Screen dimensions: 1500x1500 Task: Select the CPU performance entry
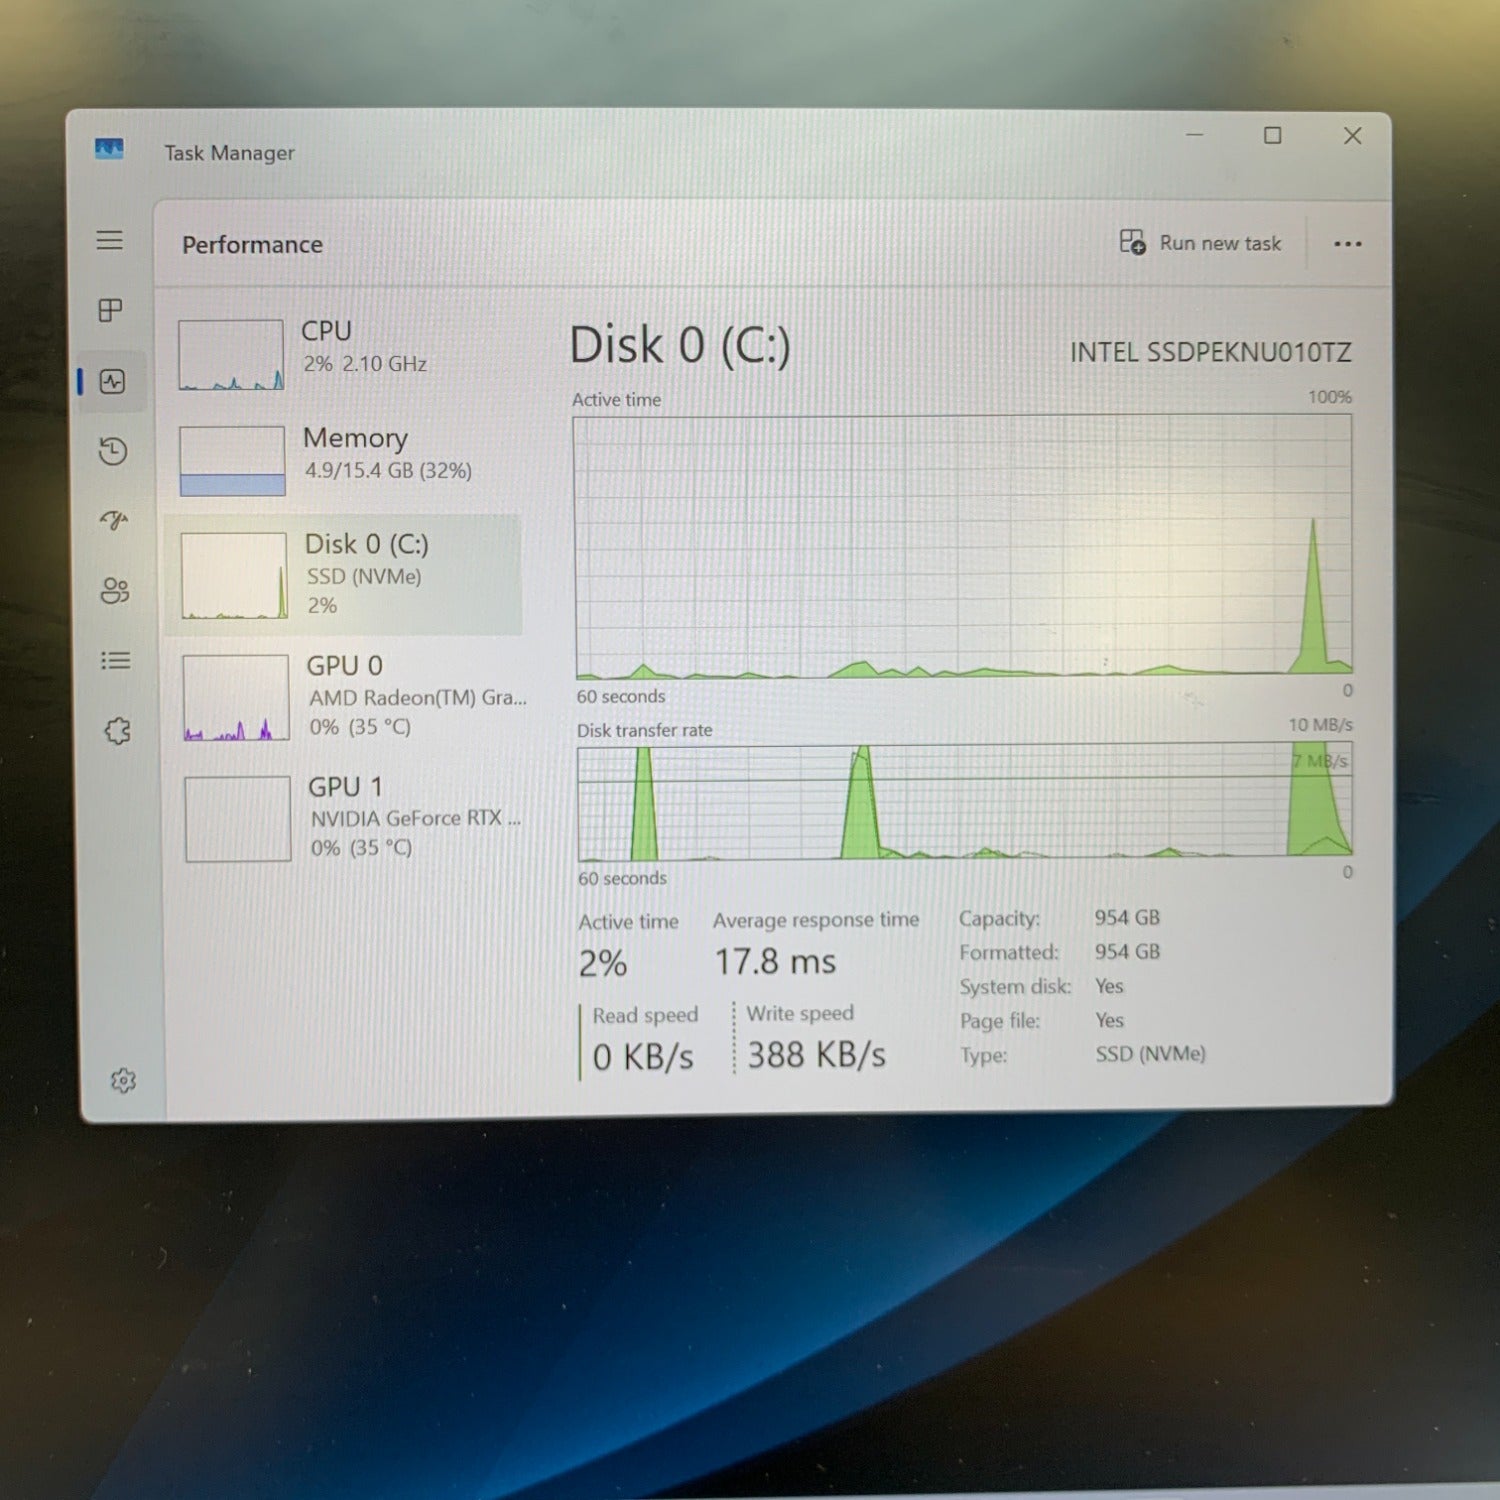coord(344,354)
